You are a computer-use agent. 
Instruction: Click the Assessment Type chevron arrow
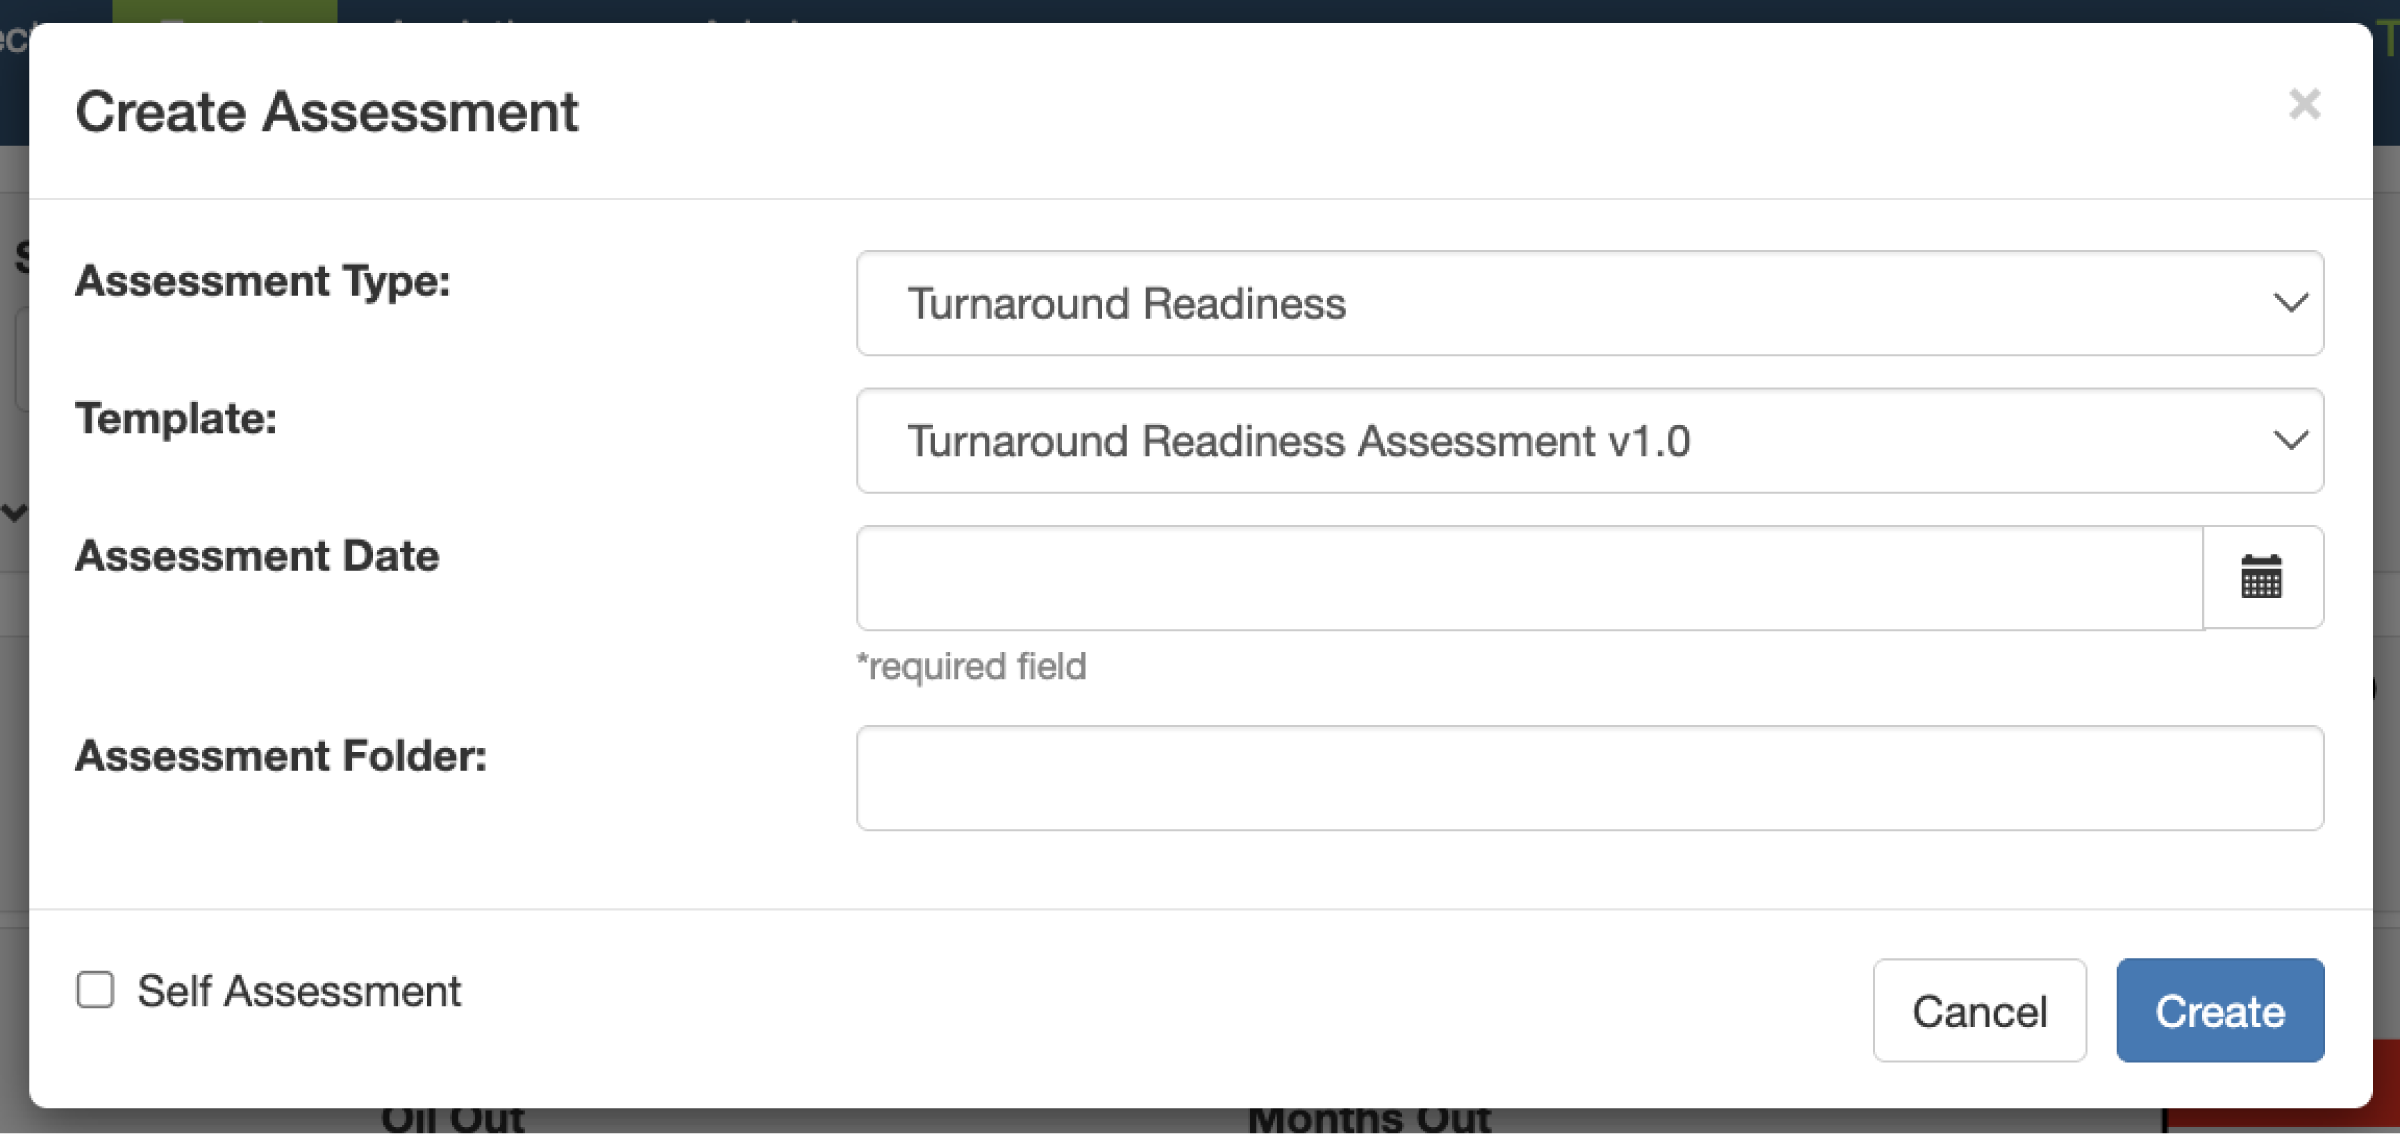click(2290, 302)
